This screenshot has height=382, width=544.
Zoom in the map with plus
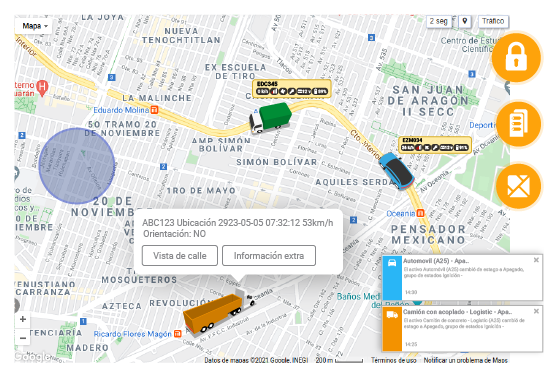[23, 319]
